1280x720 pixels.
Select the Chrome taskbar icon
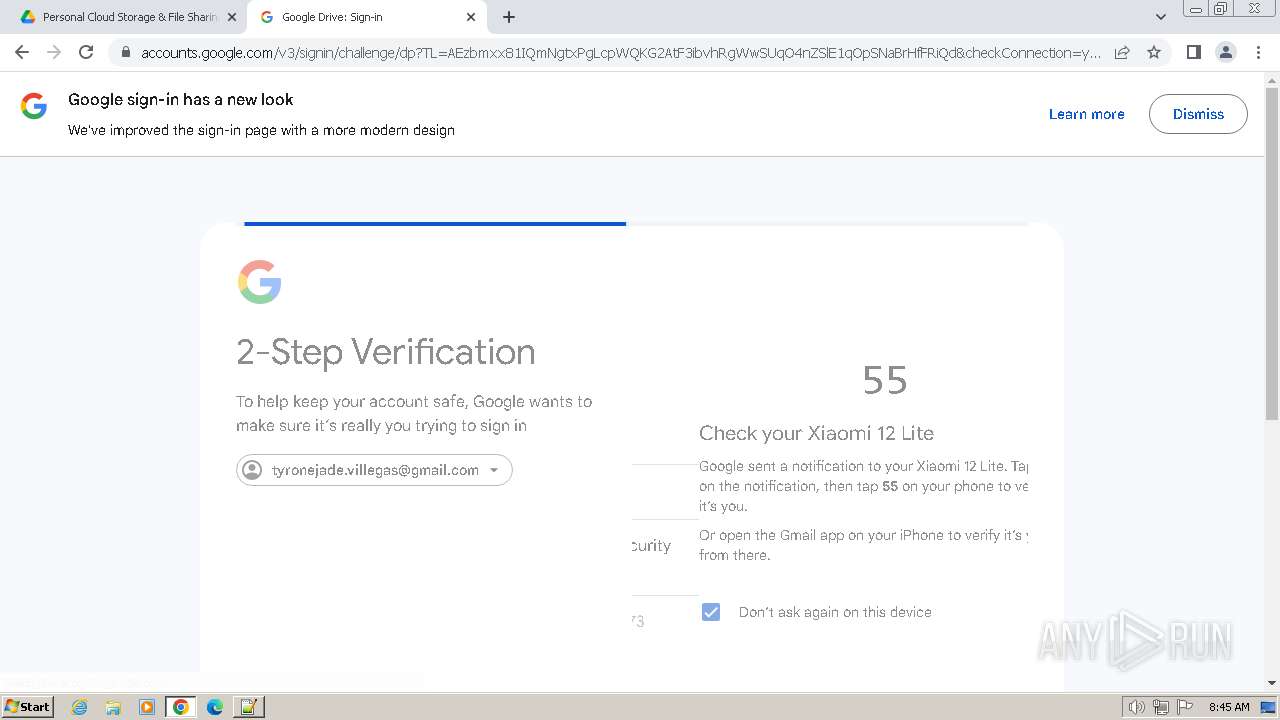click(181, 707)
